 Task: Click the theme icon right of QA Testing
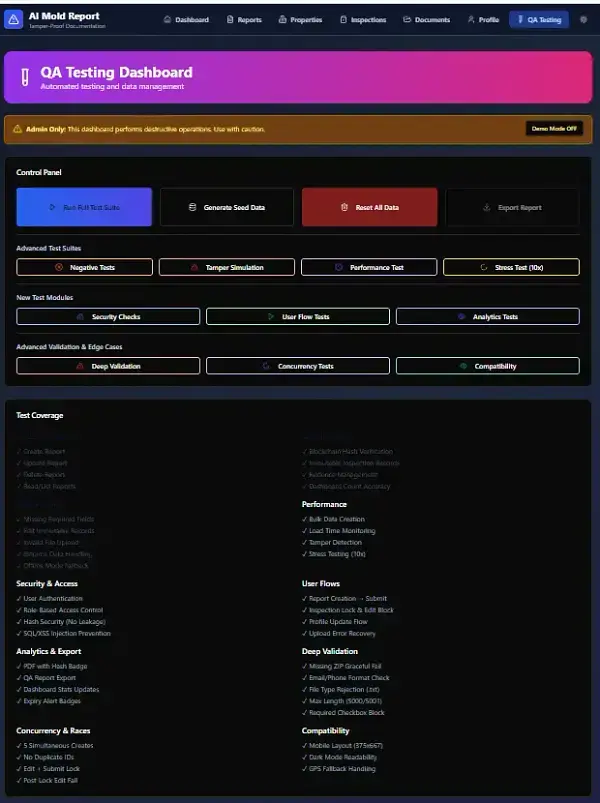click(x=583, y=19)
